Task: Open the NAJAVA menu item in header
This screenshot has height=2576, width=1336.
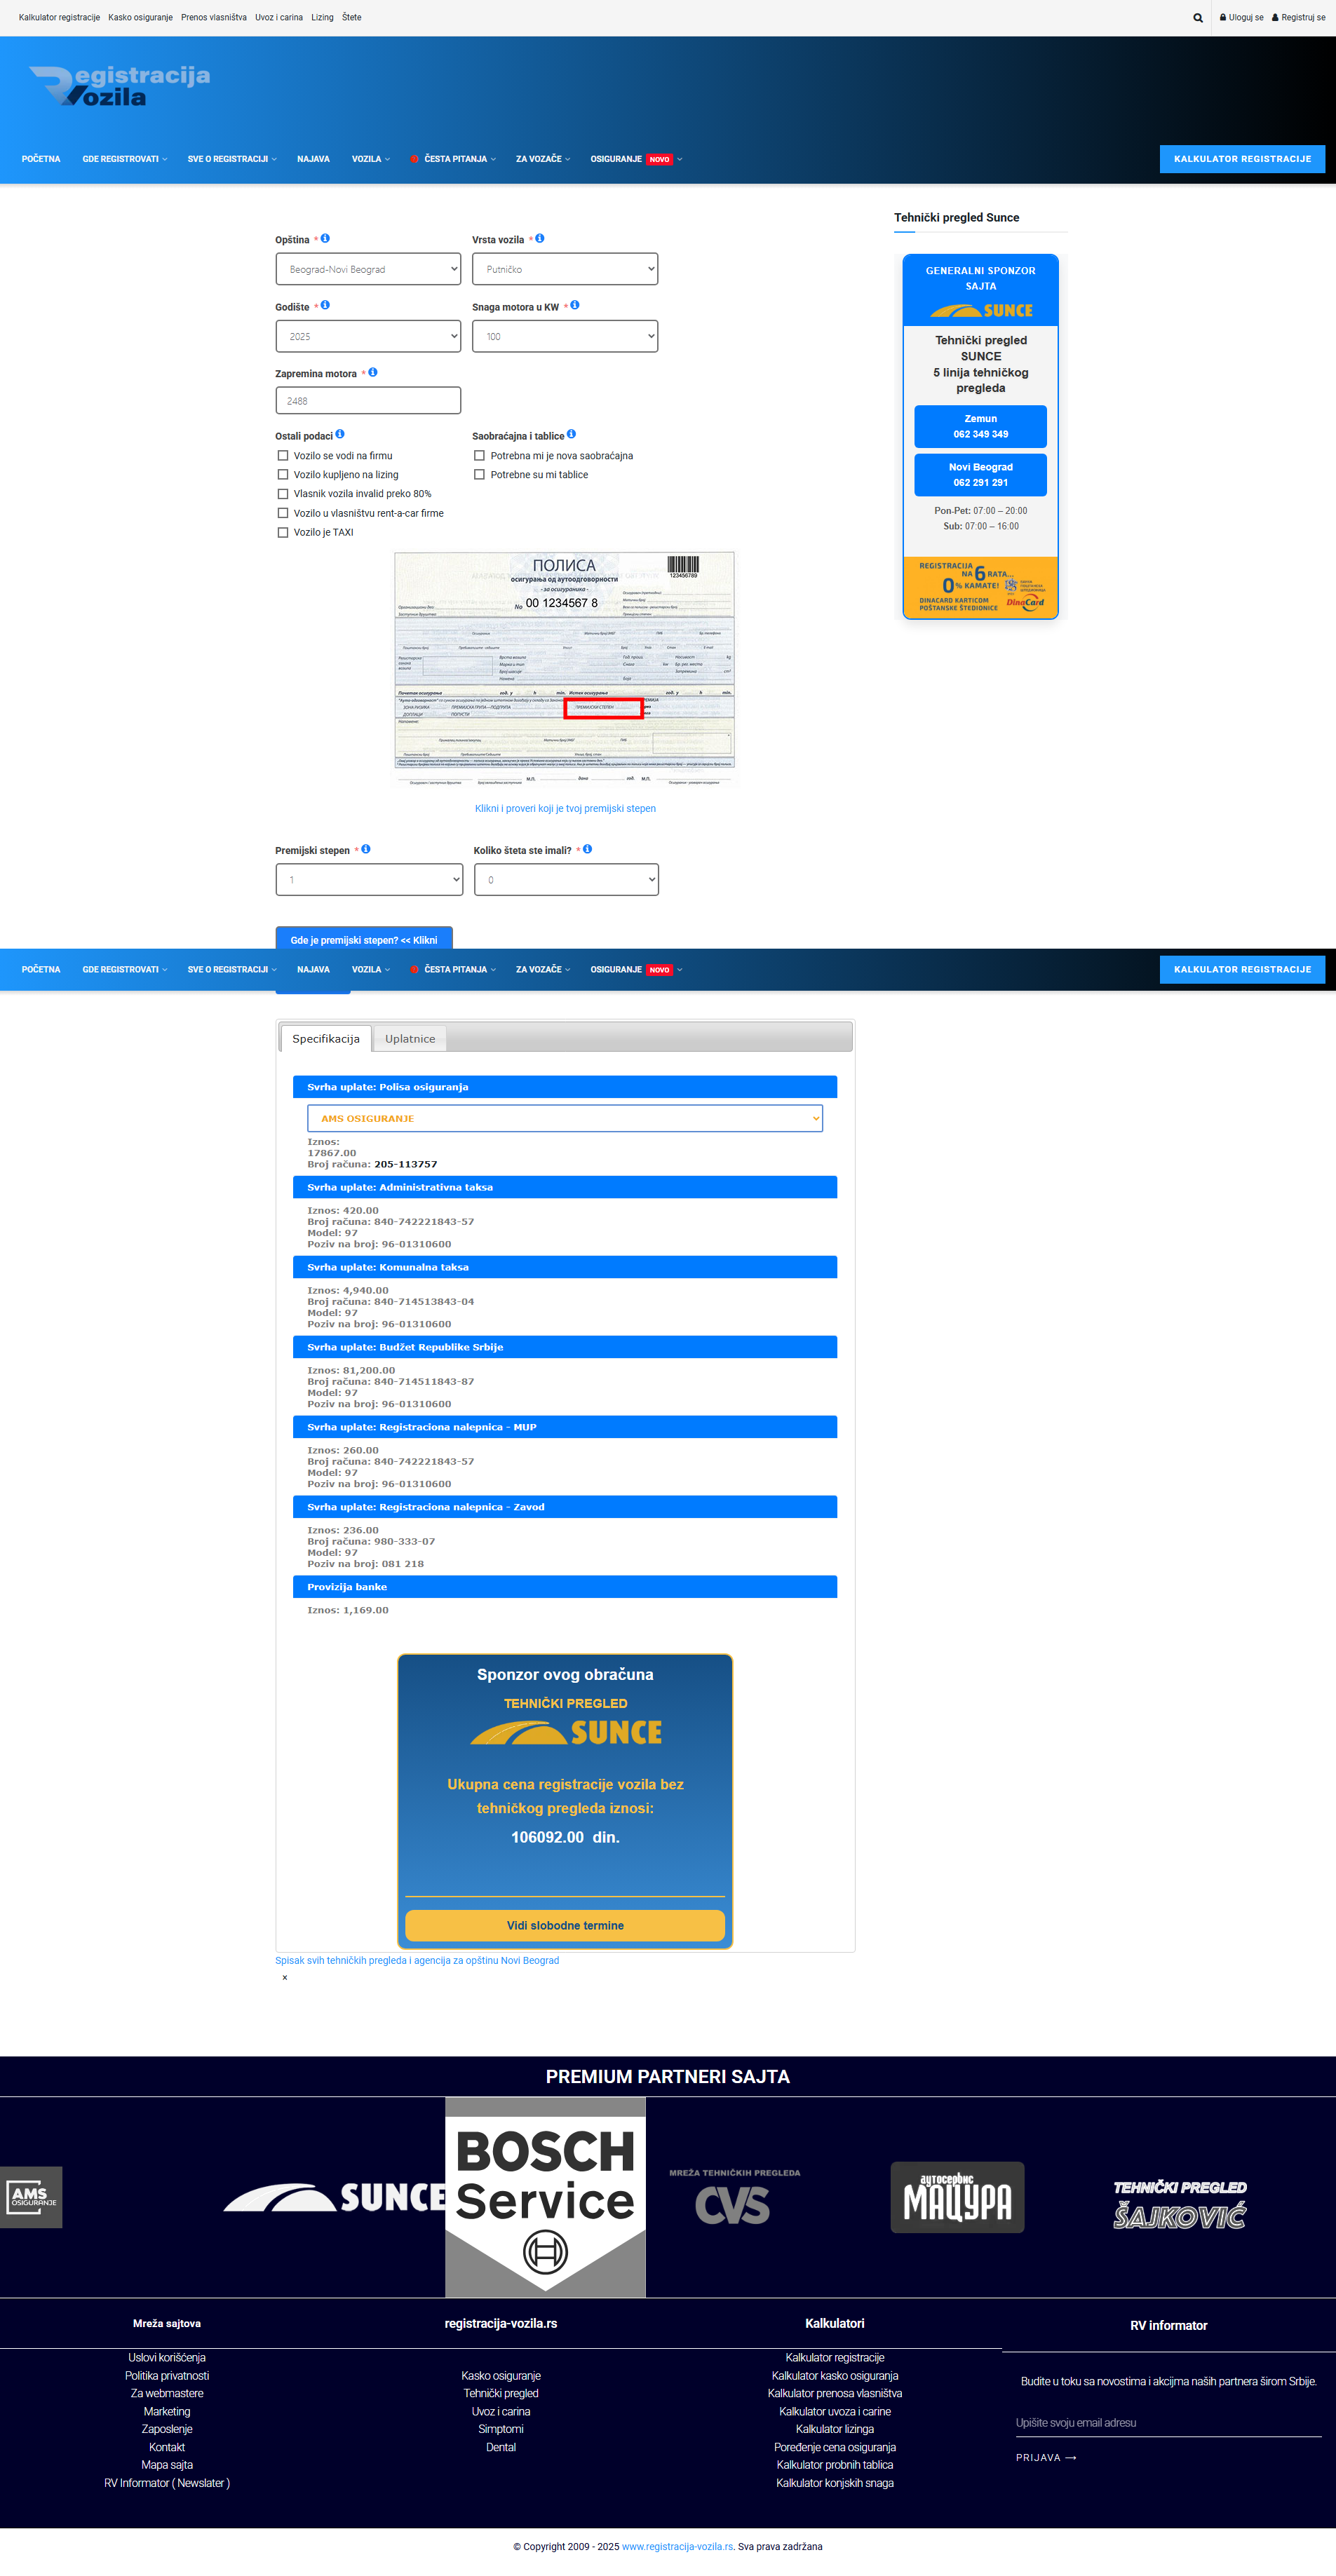Action: pyautogui.click(x=313, y=159)
